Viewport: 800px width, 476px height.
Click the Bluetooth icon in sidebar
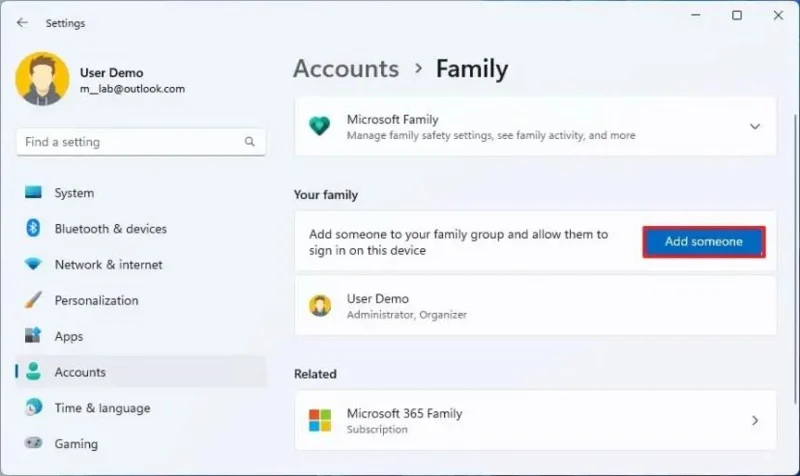coord(33,228)
